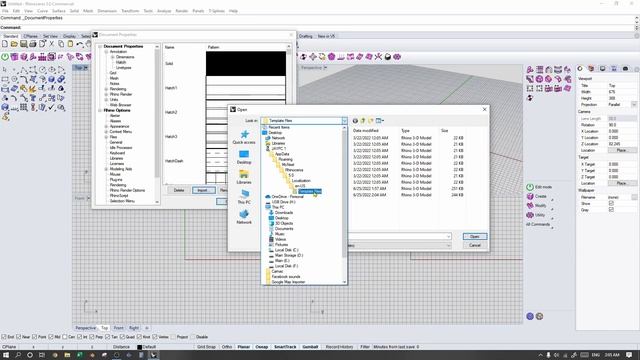
Task: Create new folder in Open dialog
Action: 371,121
